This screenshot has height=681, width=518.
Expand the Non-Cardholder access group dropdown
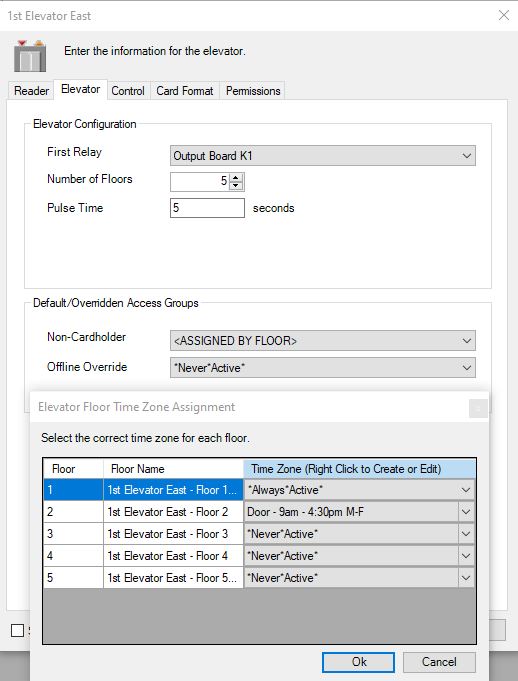pos(323,341)
